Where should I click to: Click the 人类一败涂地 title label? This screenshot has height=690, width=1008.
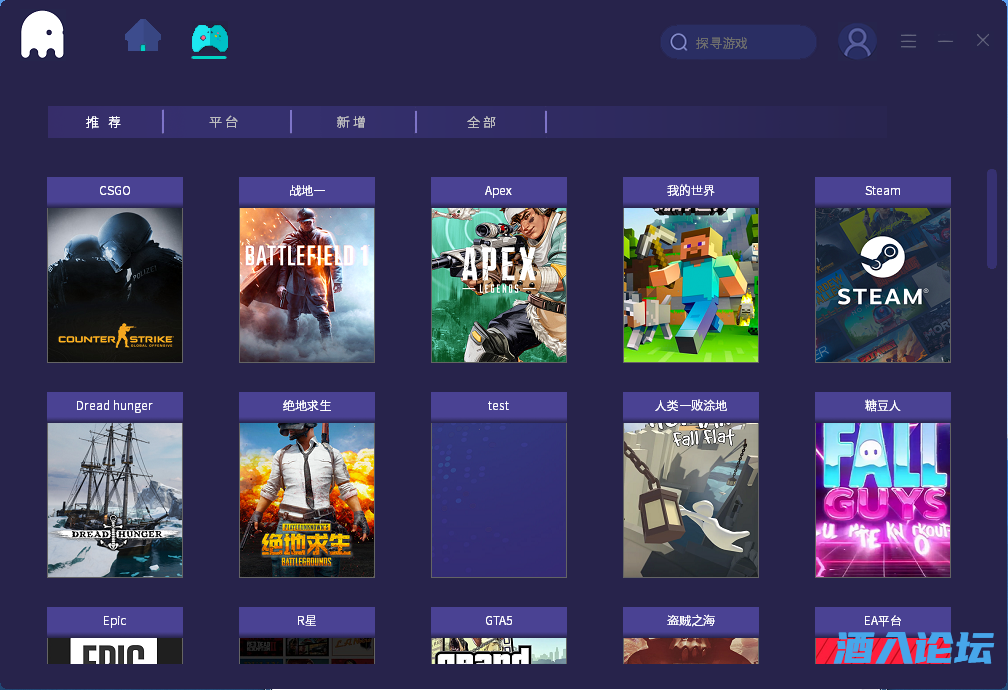[690, 406]
